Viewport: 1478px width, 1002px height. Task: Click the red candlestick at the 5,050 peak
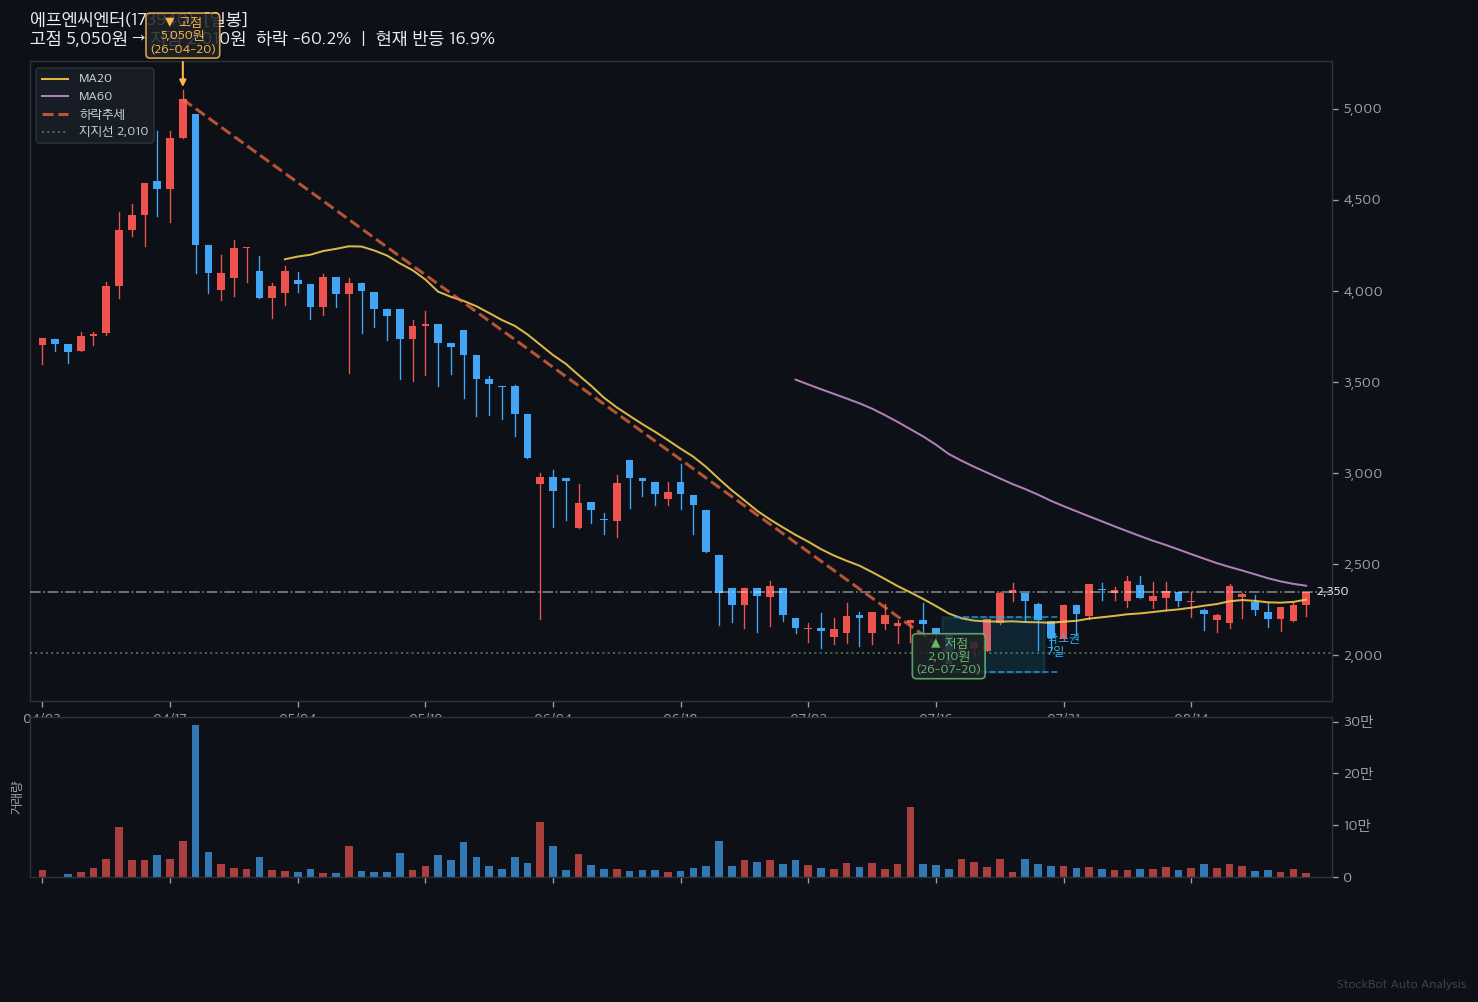coord(183,118)
